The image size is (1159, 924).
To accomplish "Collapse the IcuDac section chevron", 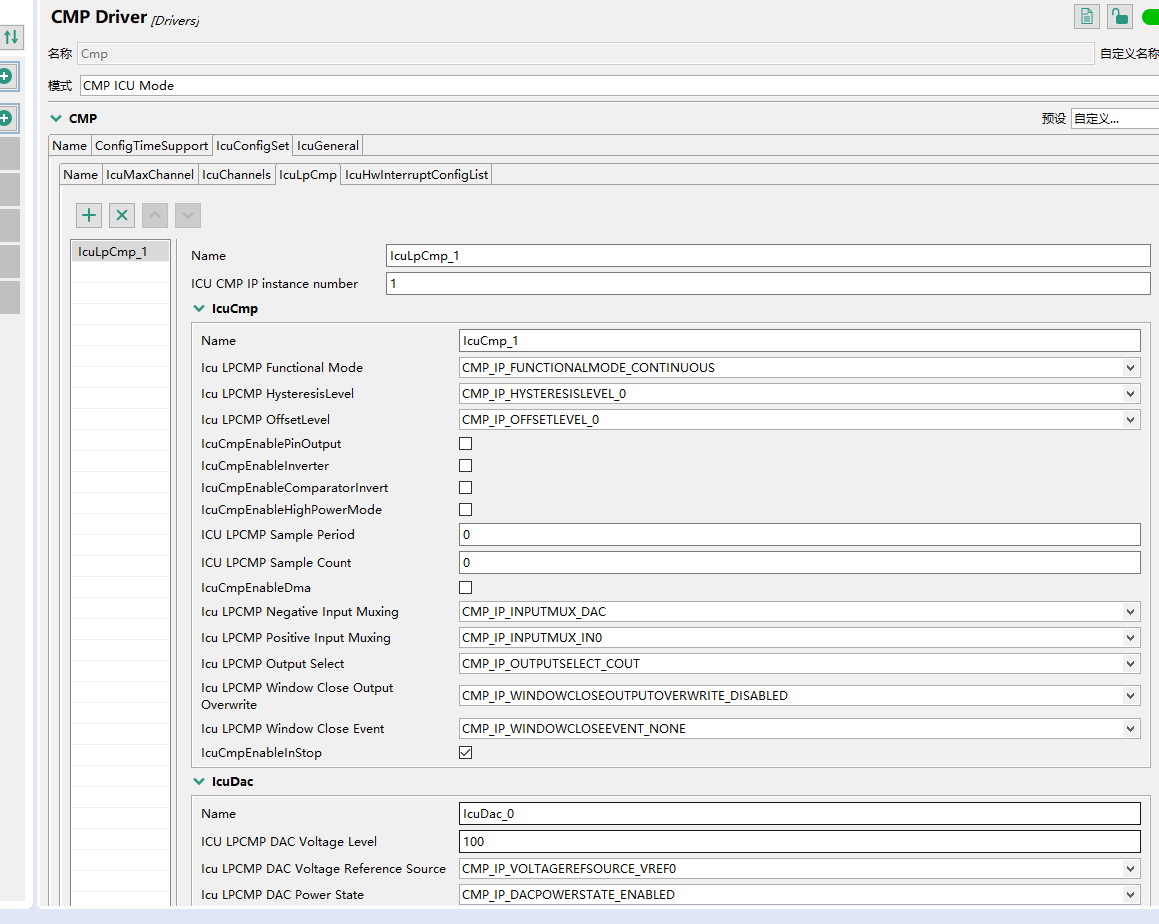I will (199, 782).
